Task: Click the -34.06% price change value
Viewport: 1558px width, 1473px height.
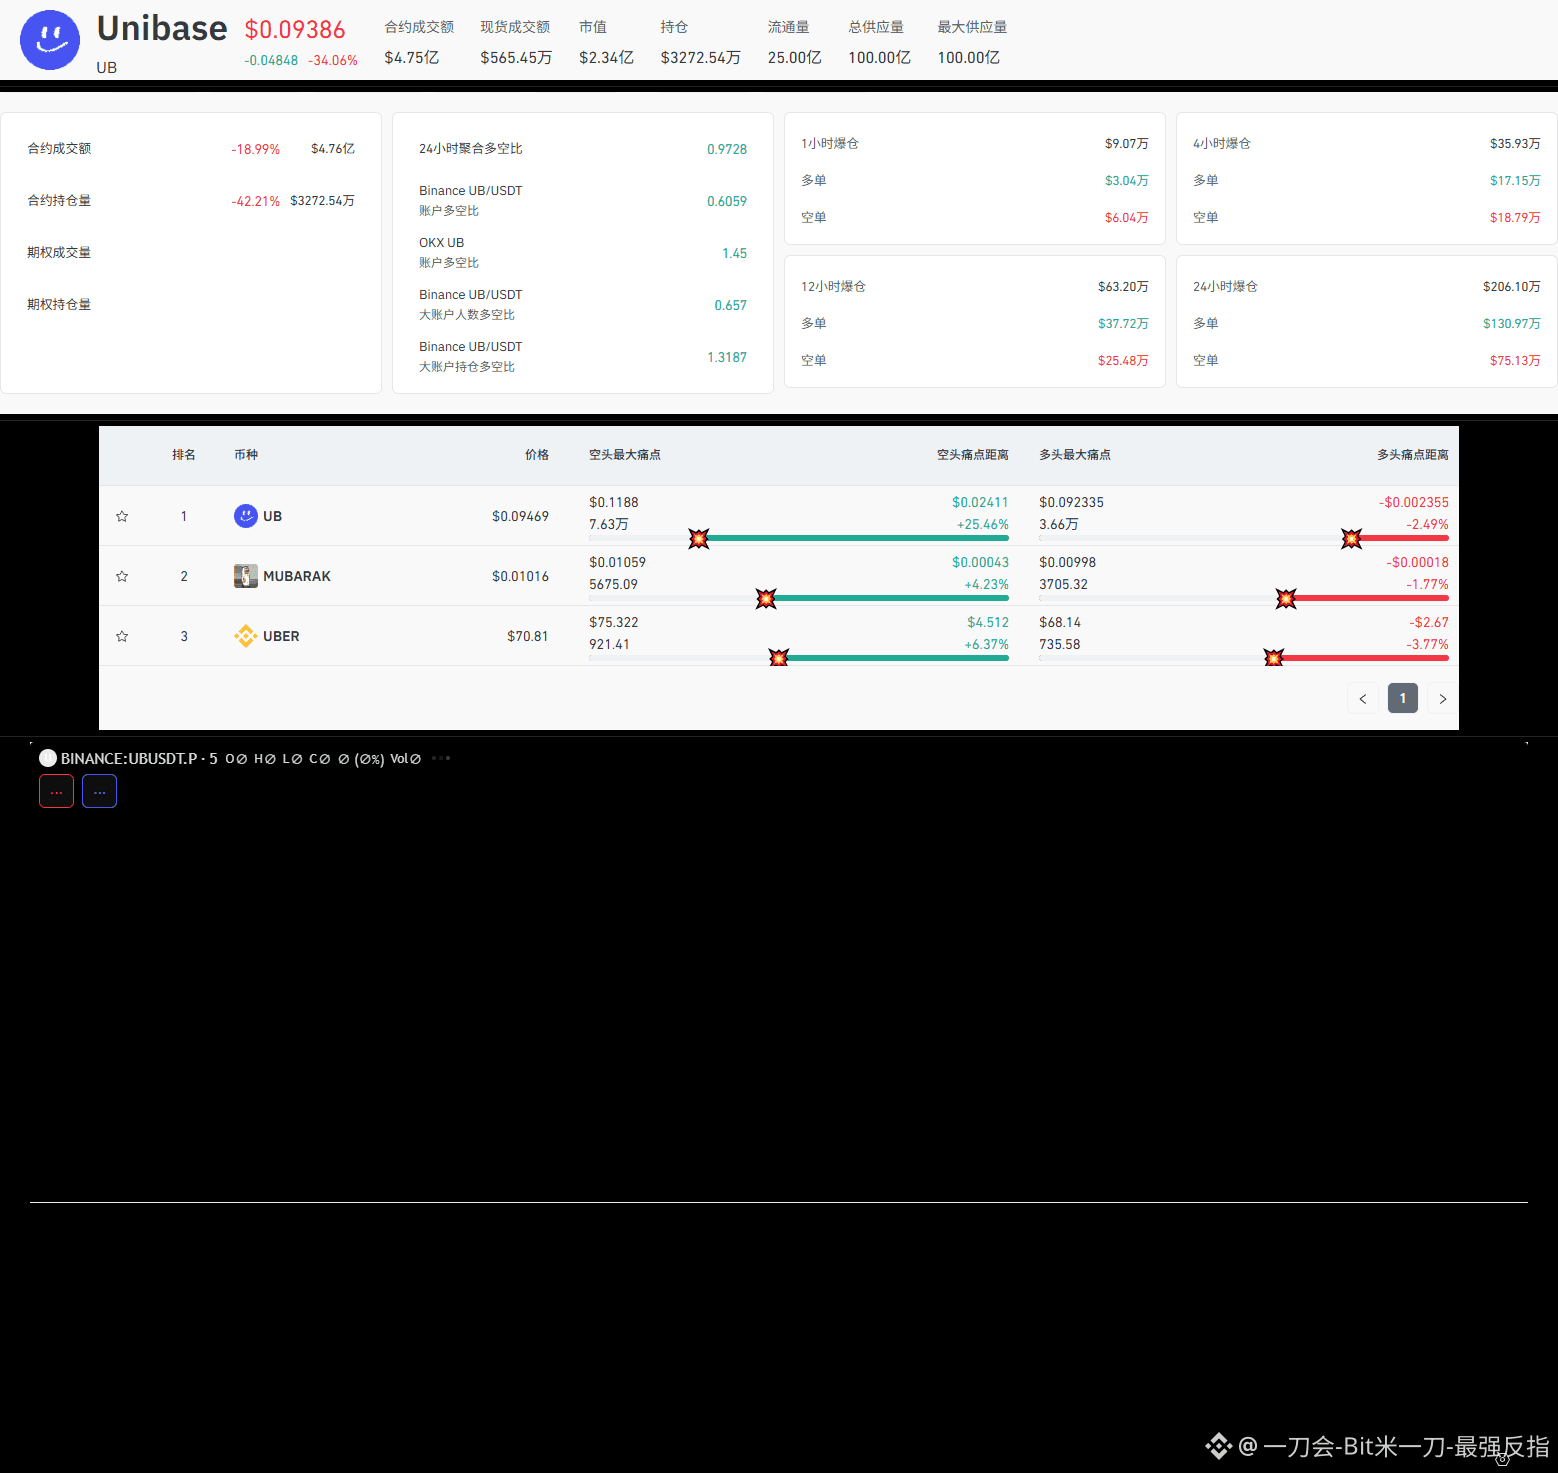Action: (x=333, y=61)
